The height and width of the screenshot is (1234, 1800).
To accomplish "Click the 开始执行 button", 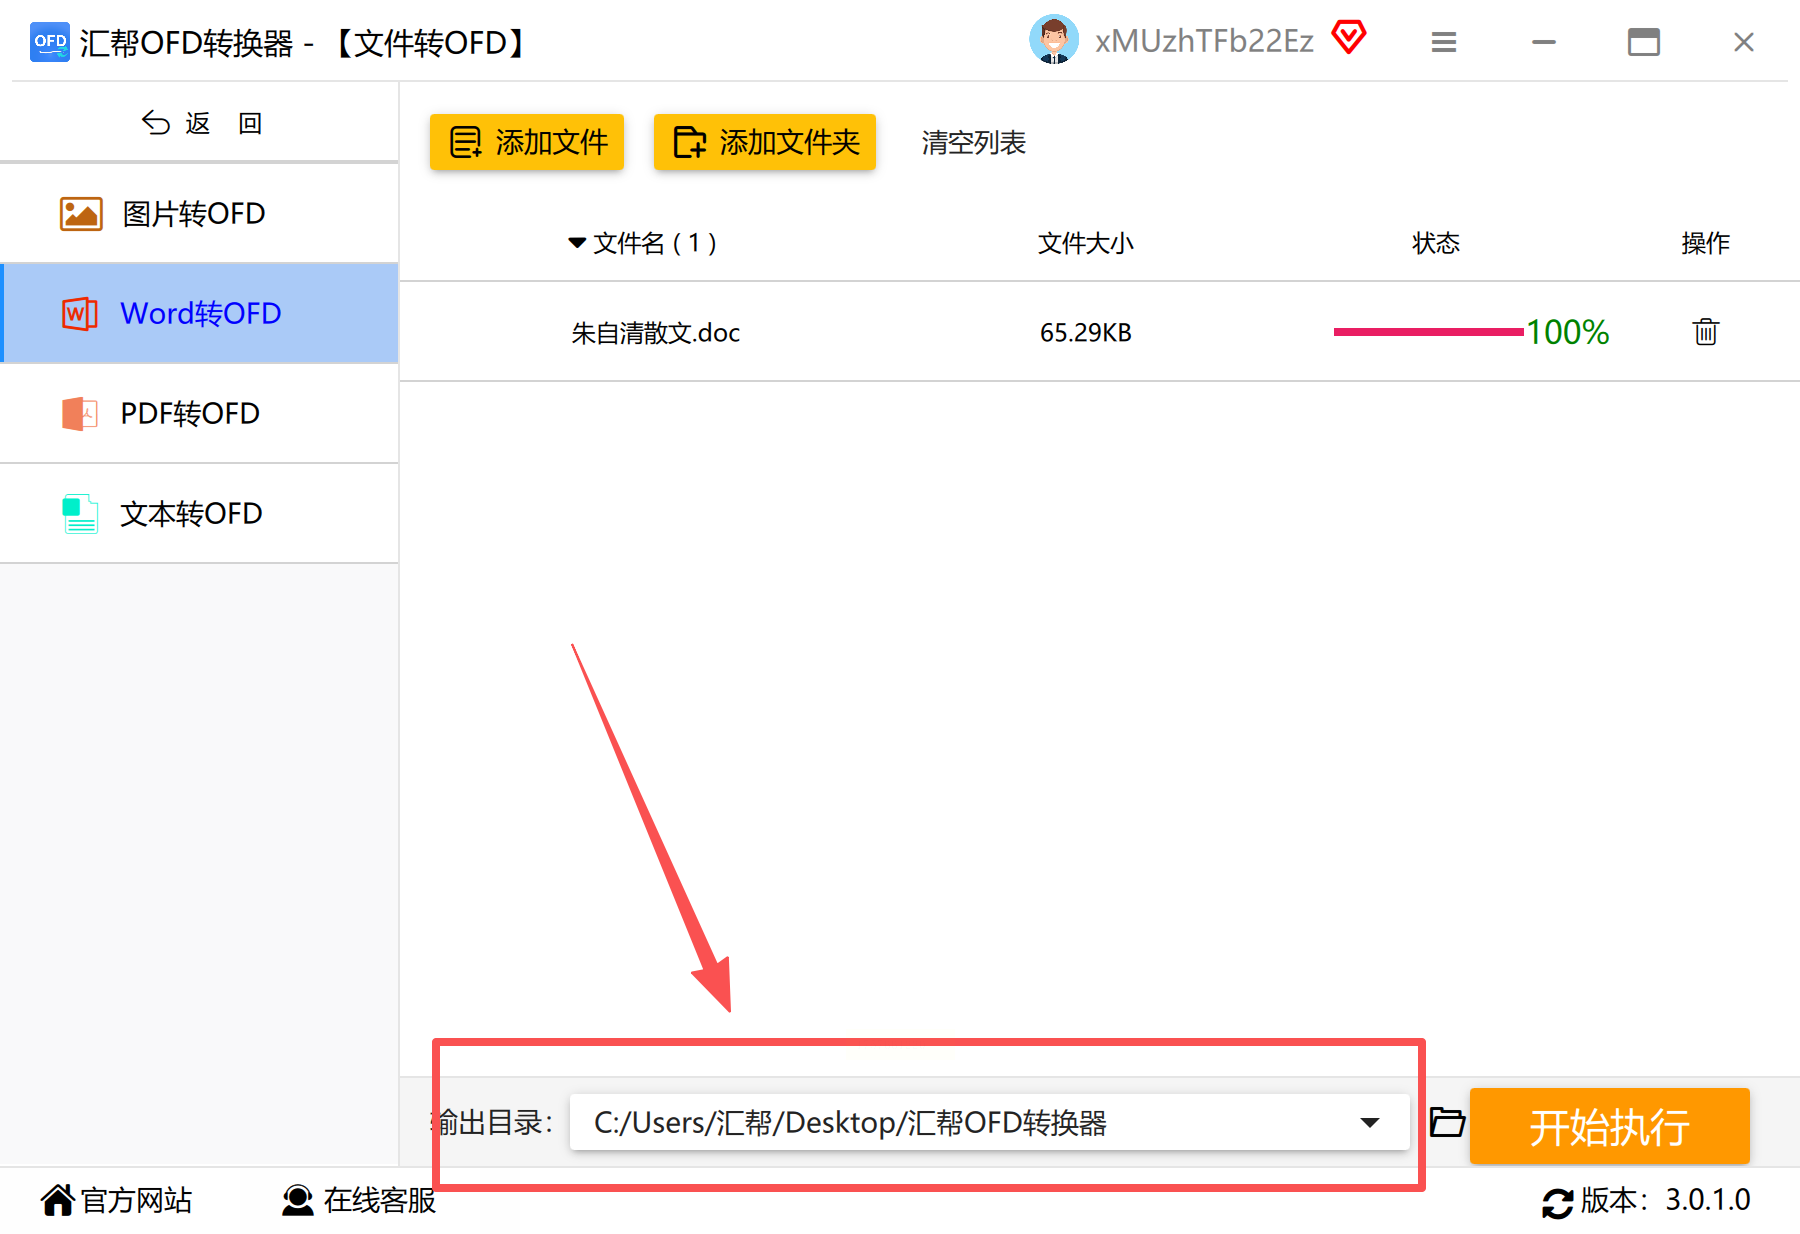I will 1609,1126.
